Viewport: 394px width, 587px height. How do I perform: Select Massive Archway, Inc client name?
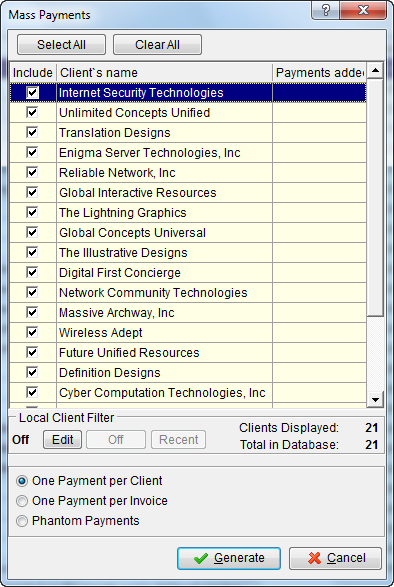click(x=117, y=313)
